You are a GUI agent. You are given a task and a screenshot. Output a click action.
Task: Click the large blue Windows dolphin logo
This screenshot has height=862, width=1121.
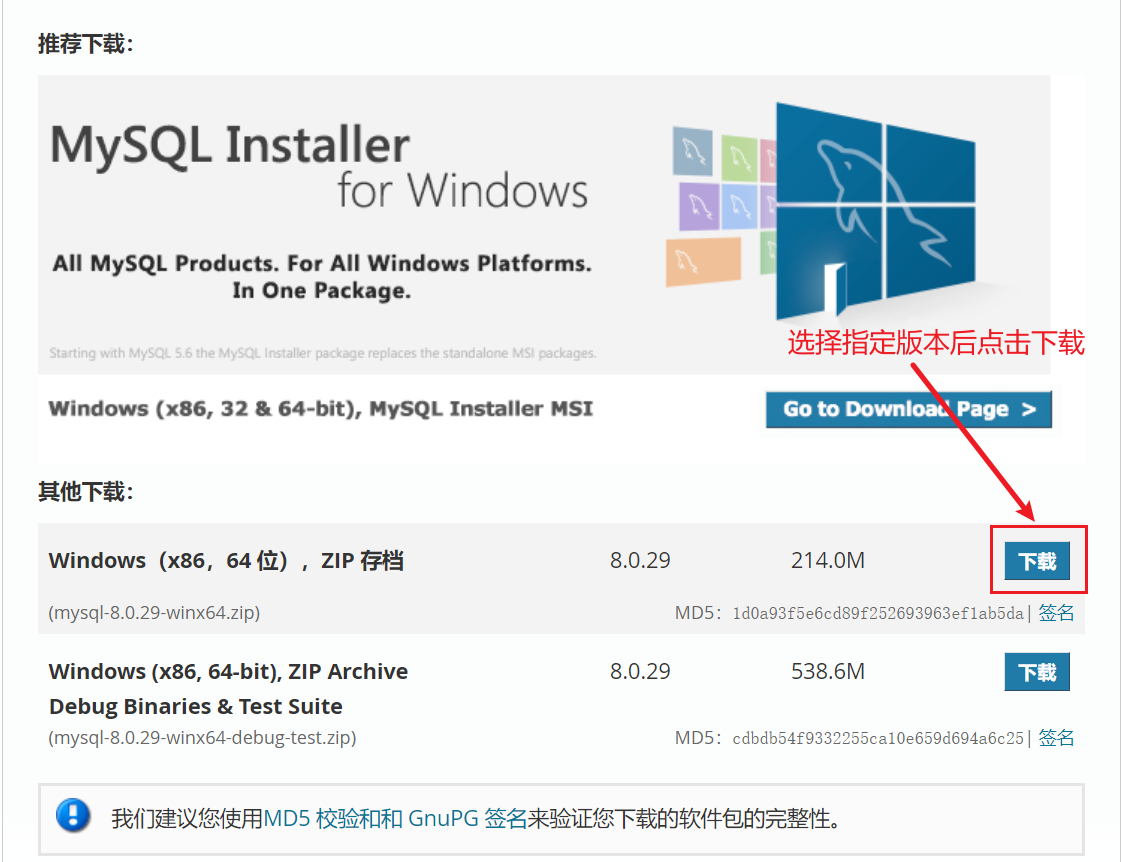pyautogui.click(x=876, y=211)
